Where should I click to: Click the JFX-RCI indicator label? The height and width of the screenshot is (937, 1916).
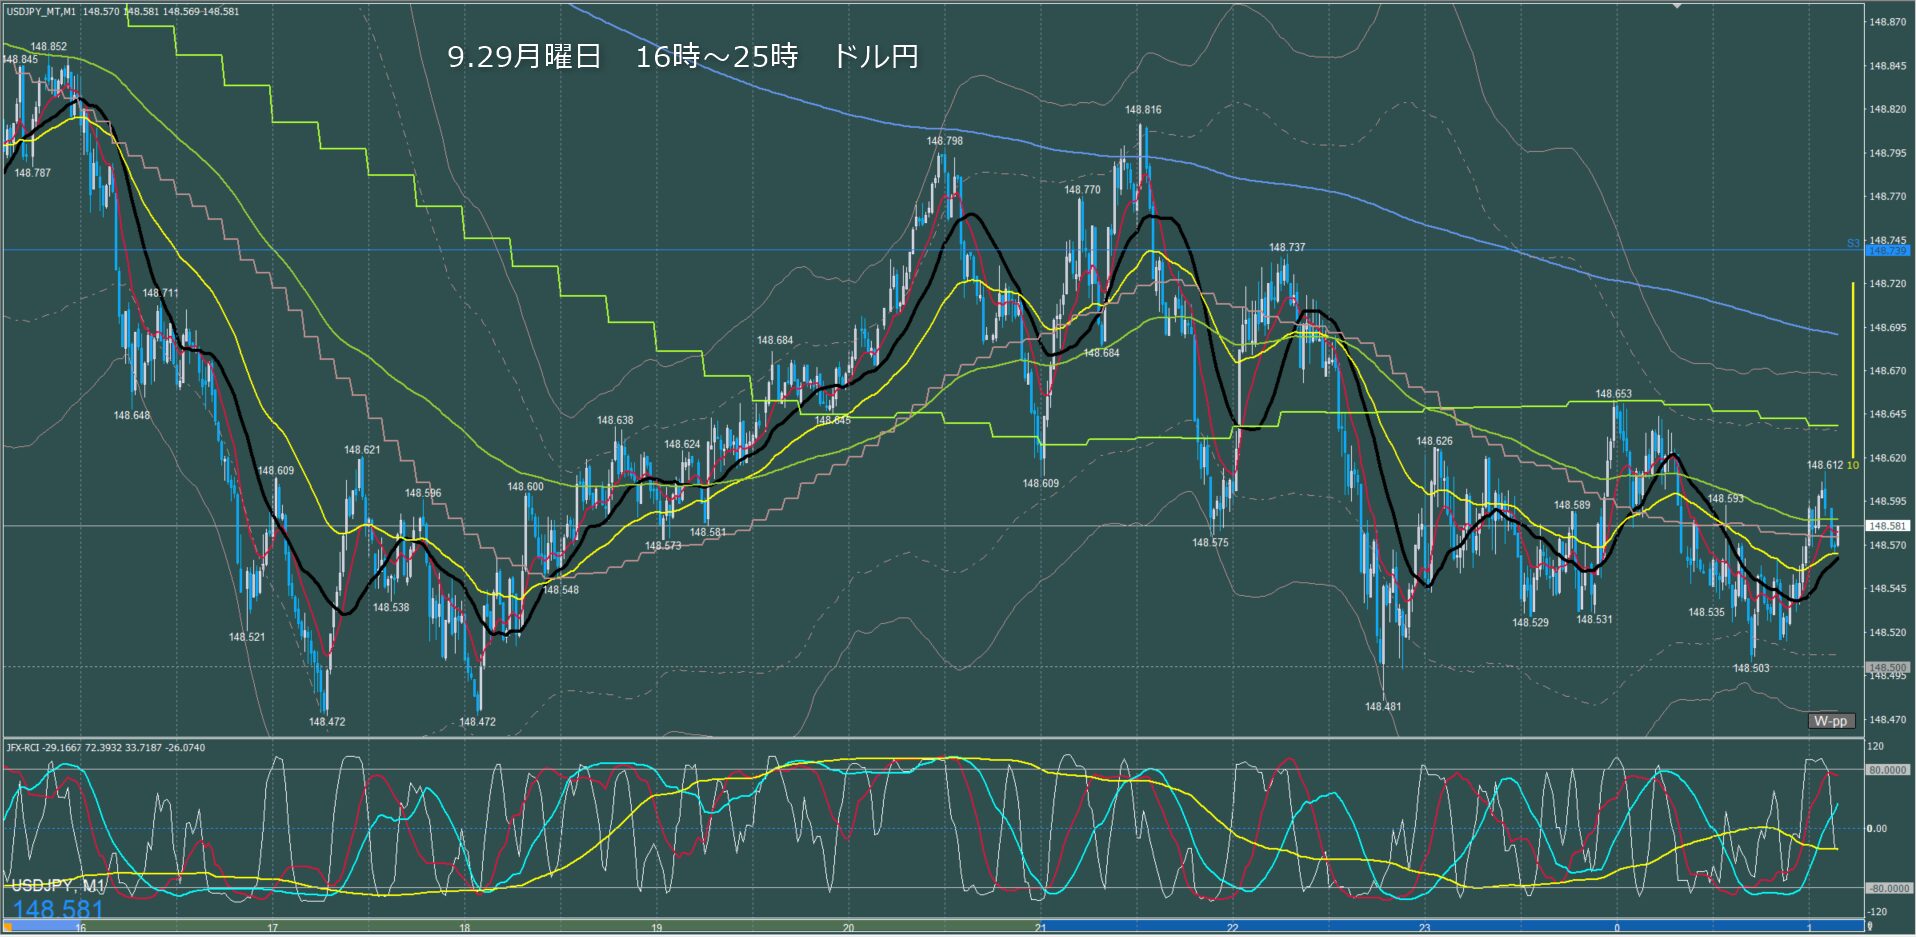tap(105, 748)
